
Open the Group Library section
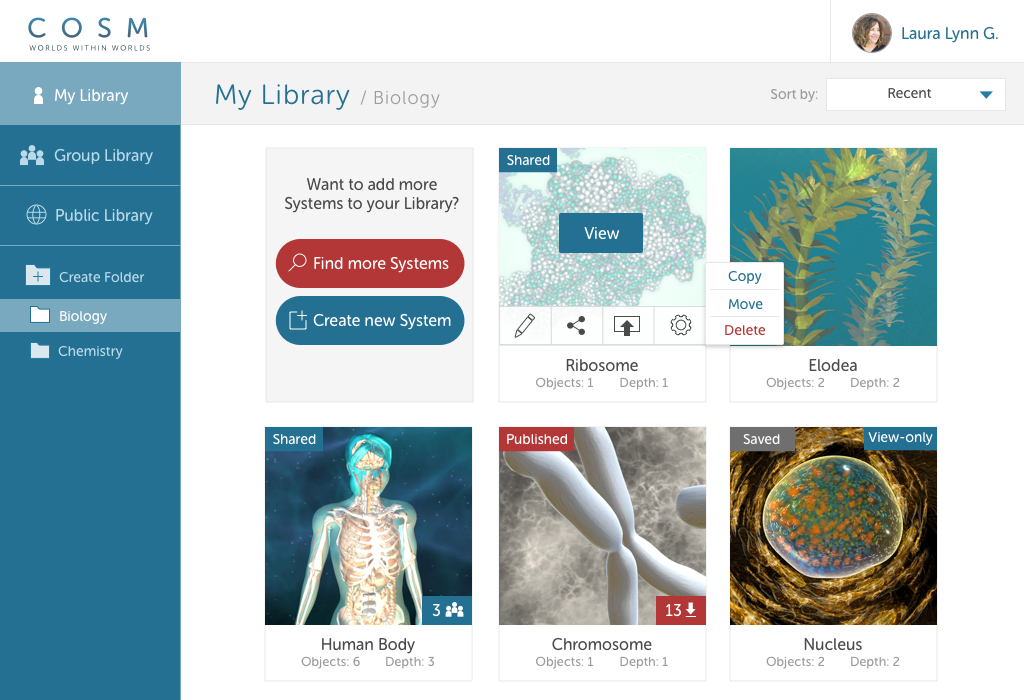[x=90, y=155]
